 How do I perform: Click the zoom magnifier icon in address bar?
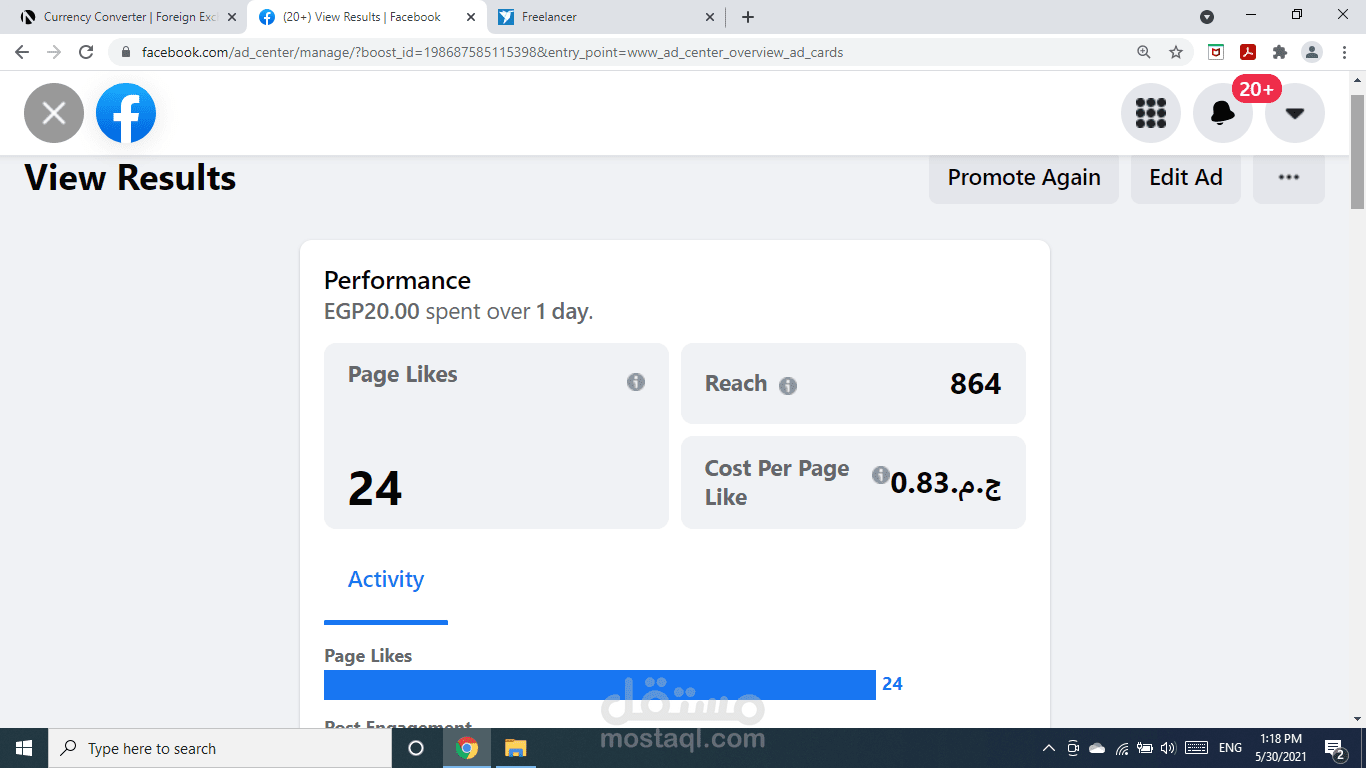1144,52
